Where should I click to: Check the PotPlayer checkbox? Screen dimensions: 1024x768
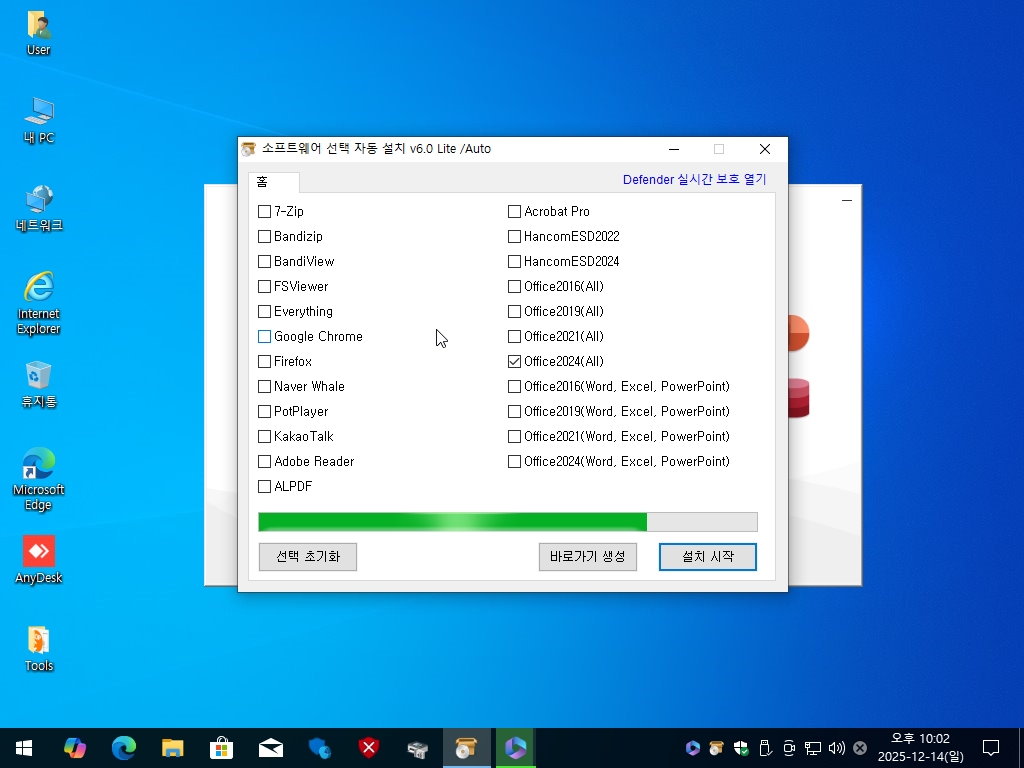(264, 411)
